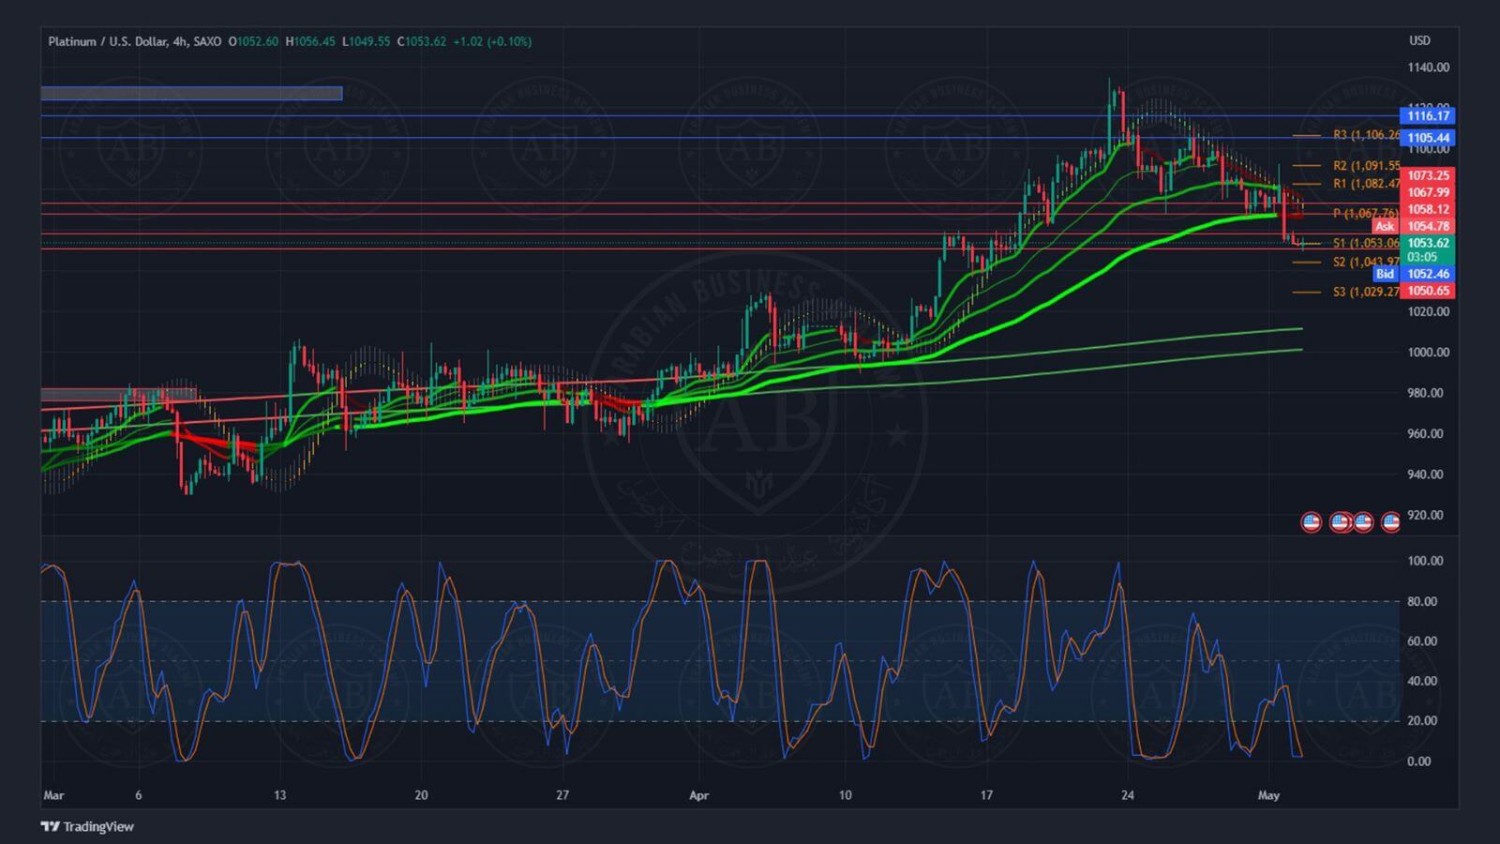
Task: Click the Apr date marker on time axis
Action: click(699, 795)
